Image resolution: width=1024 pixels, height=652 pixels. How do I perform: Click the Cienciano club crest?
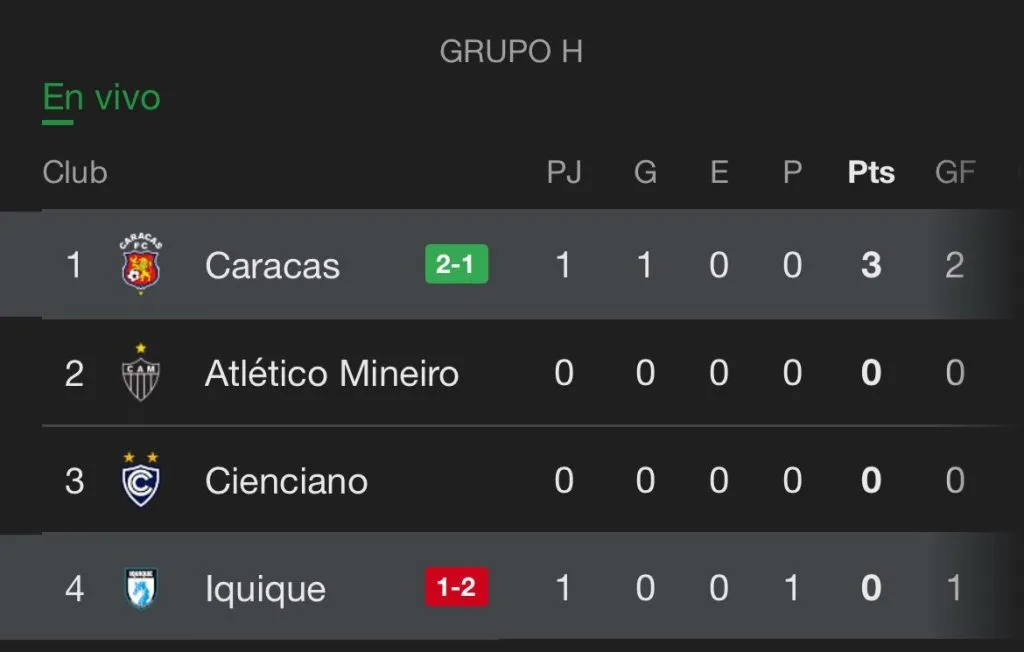pyautogui.click(x=141, y=480)
